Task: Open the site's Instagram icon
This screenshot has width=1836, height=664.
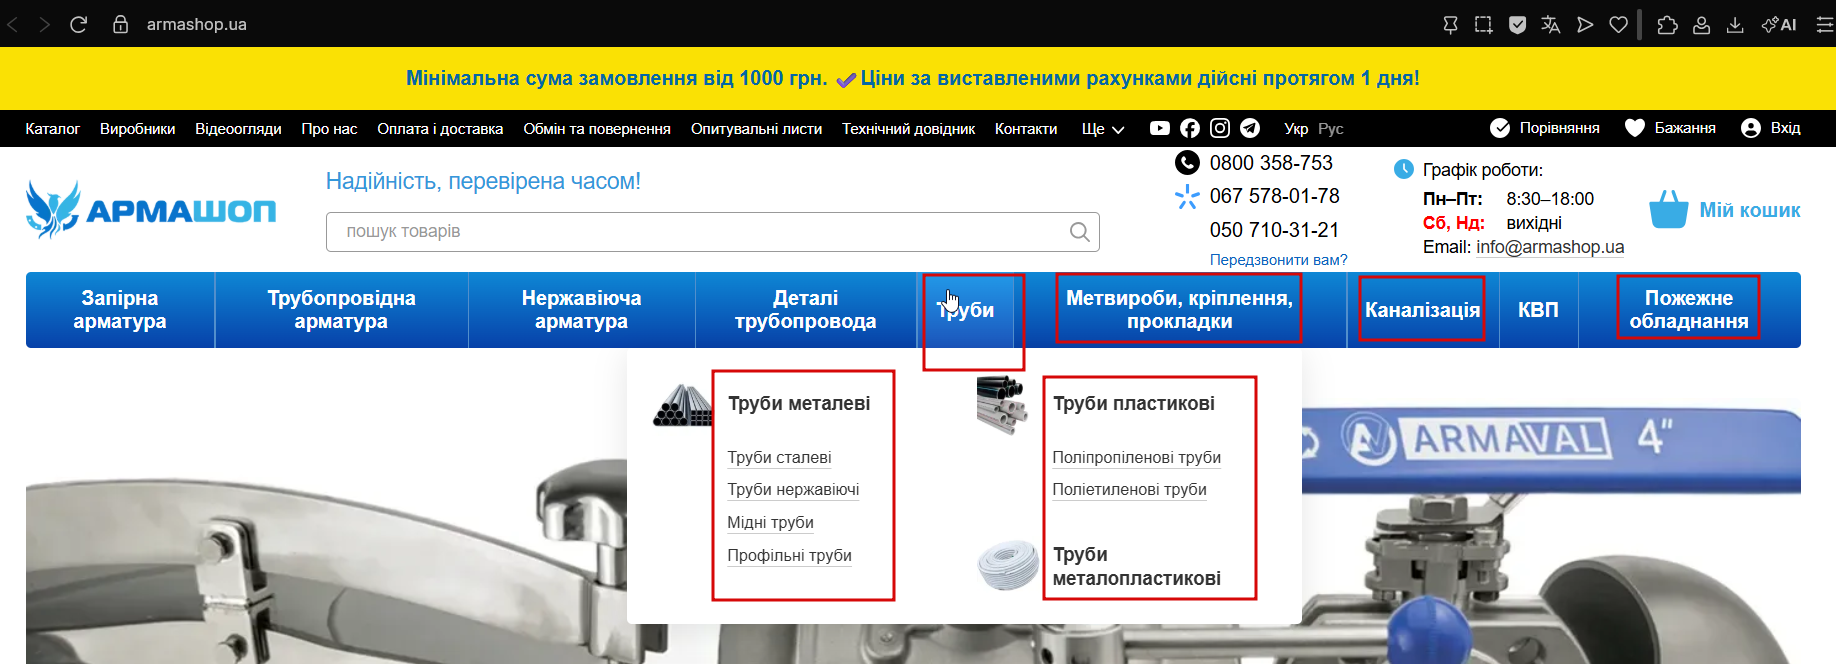Action: [1220, 128]
